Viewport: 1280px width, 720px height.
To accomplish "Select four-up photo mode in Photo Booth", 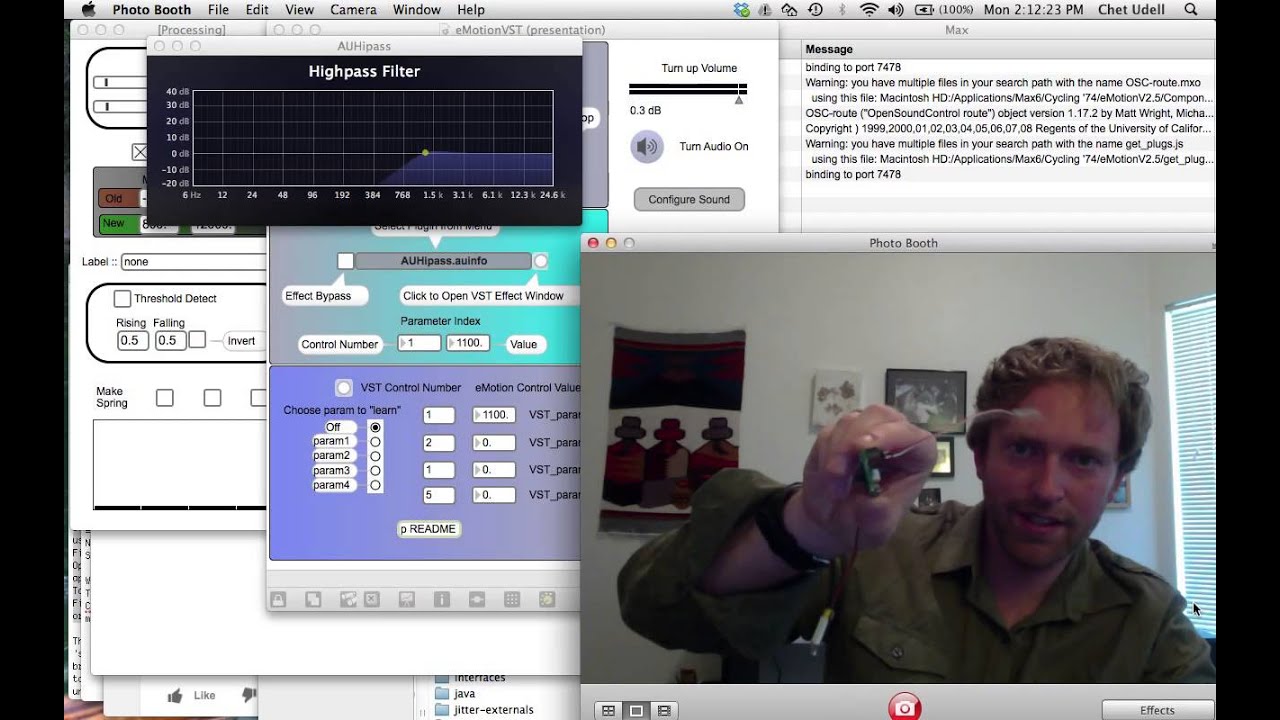I will [x=608, y=711].
